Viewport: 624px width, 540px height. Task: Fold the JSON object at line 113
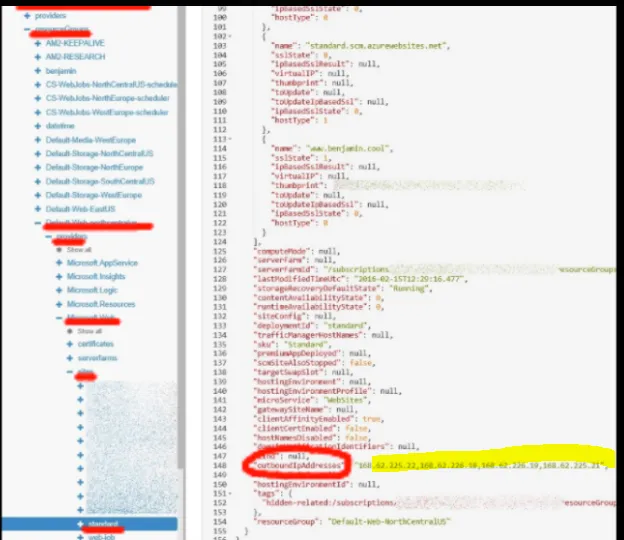pos(230,139)
